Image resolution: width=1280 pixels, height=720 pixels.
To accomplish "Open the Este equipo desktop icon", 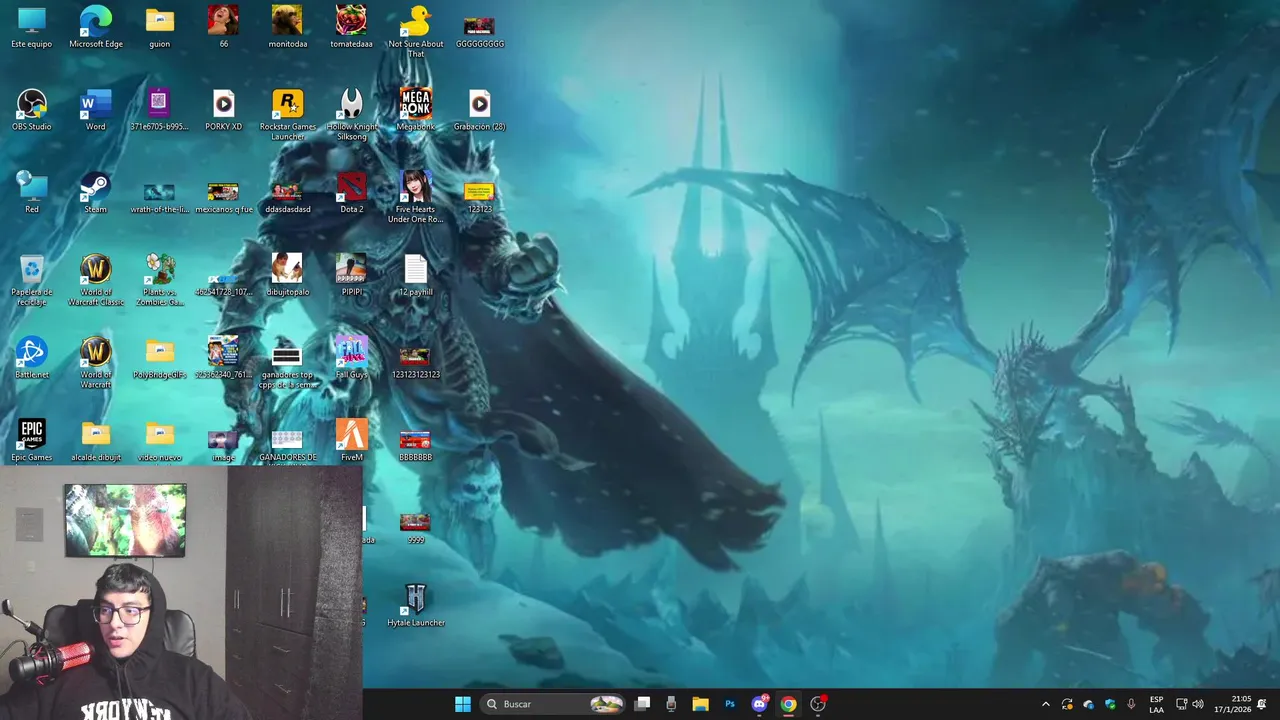I will click(32, 27).
